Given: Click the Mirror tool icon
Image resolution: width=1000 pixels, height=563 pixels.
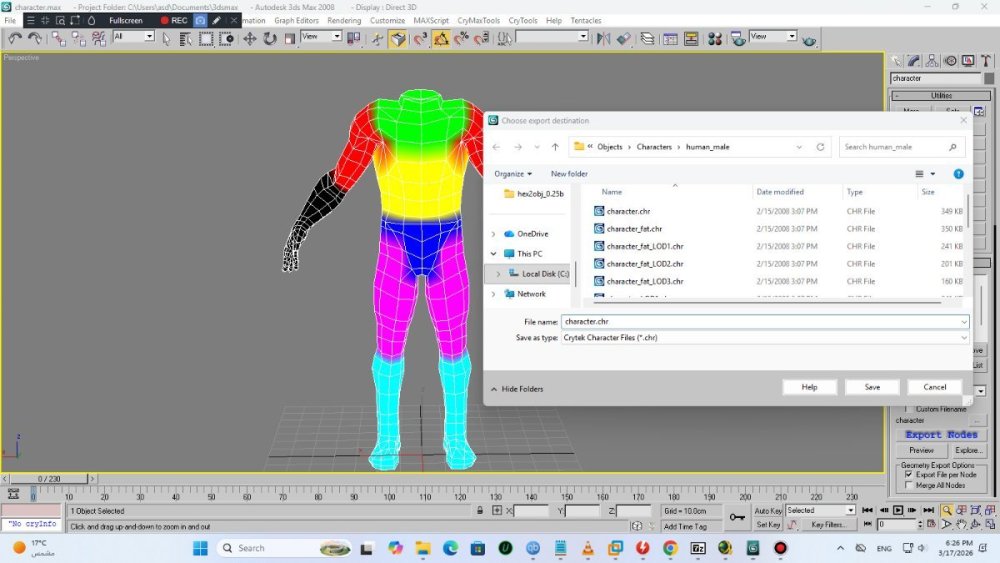Looking at the screenshot, I should pos(603,39).
